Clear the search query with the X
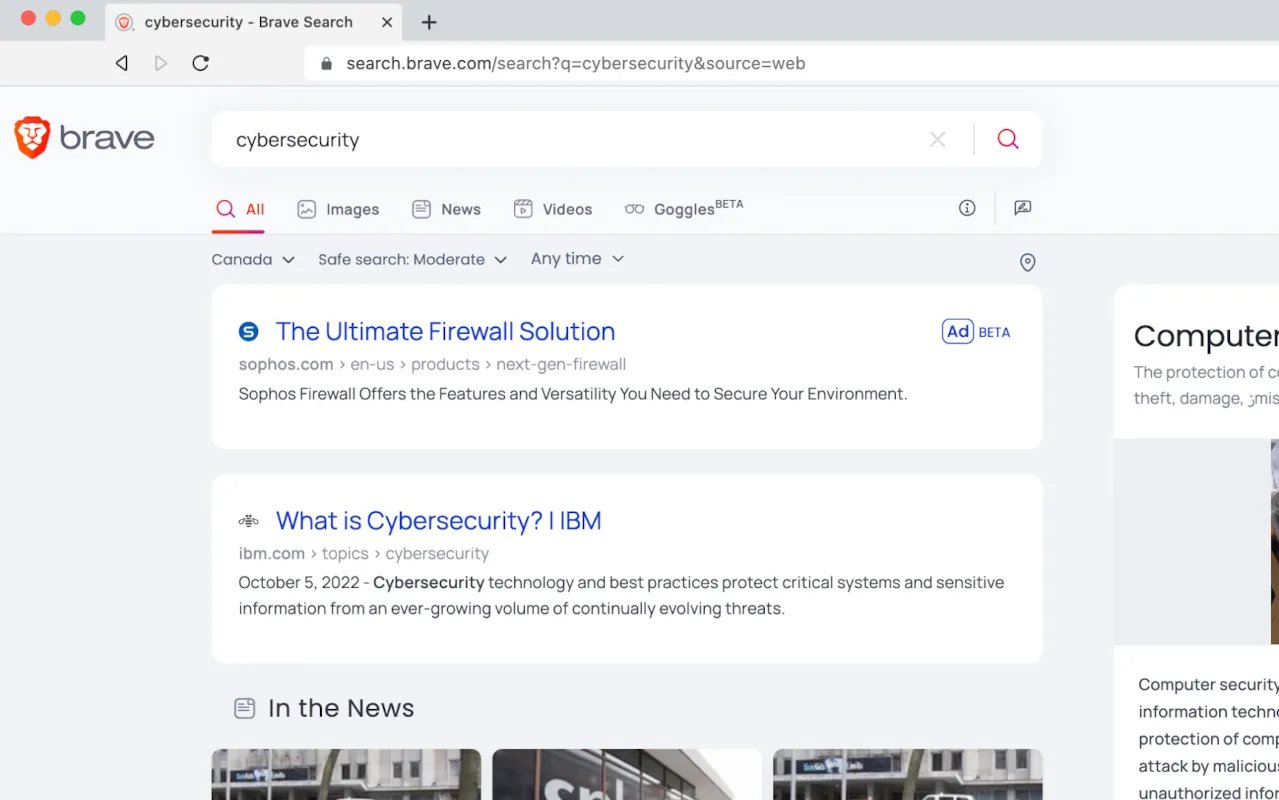Viewport: 1279px width, 800px height. (937, 140)
